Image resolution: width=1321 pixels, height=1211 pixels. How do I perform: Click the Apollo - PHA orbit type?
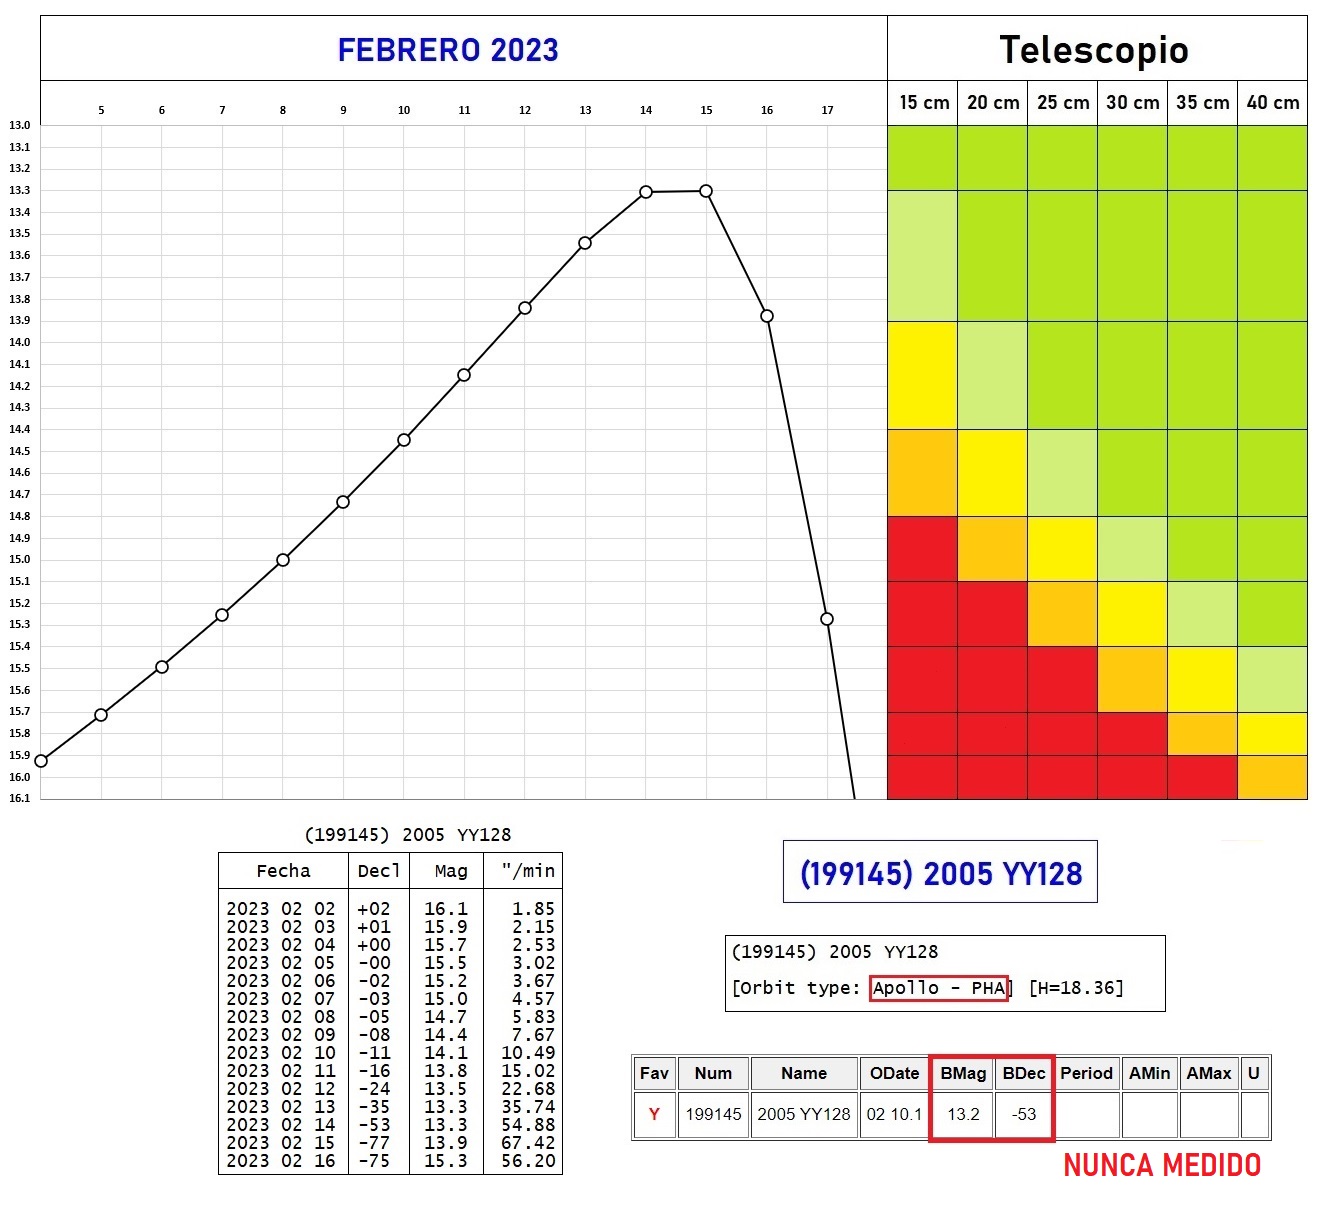939,988
